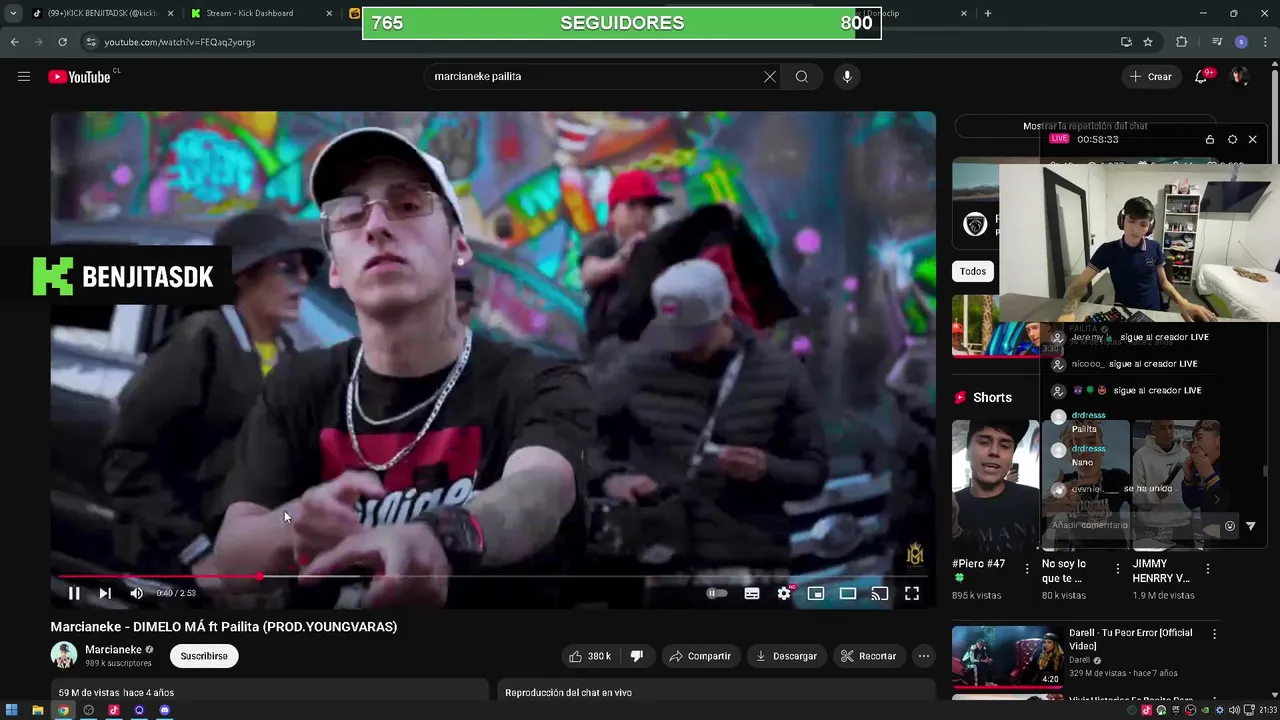Image resolution: width=1280 pixels, height=720 pixels.
Task: Skip to the next video
Action: [105, 593]
